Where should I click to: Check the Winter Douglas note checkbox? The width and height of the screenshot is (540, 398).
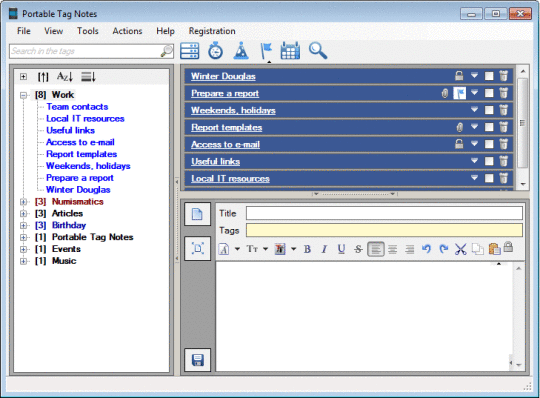click(x=489, y=76)
